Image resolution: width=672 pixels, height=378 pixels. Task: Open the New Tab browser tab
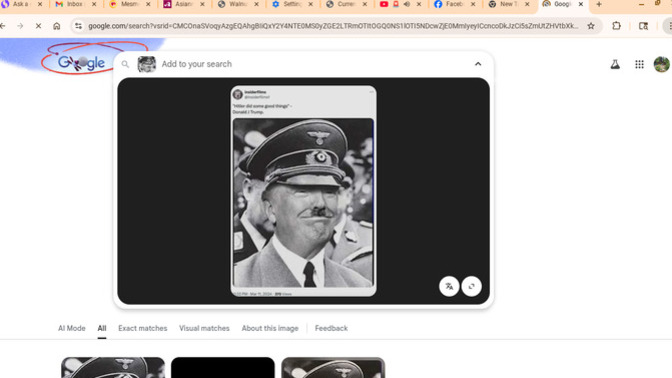(508, 4)
